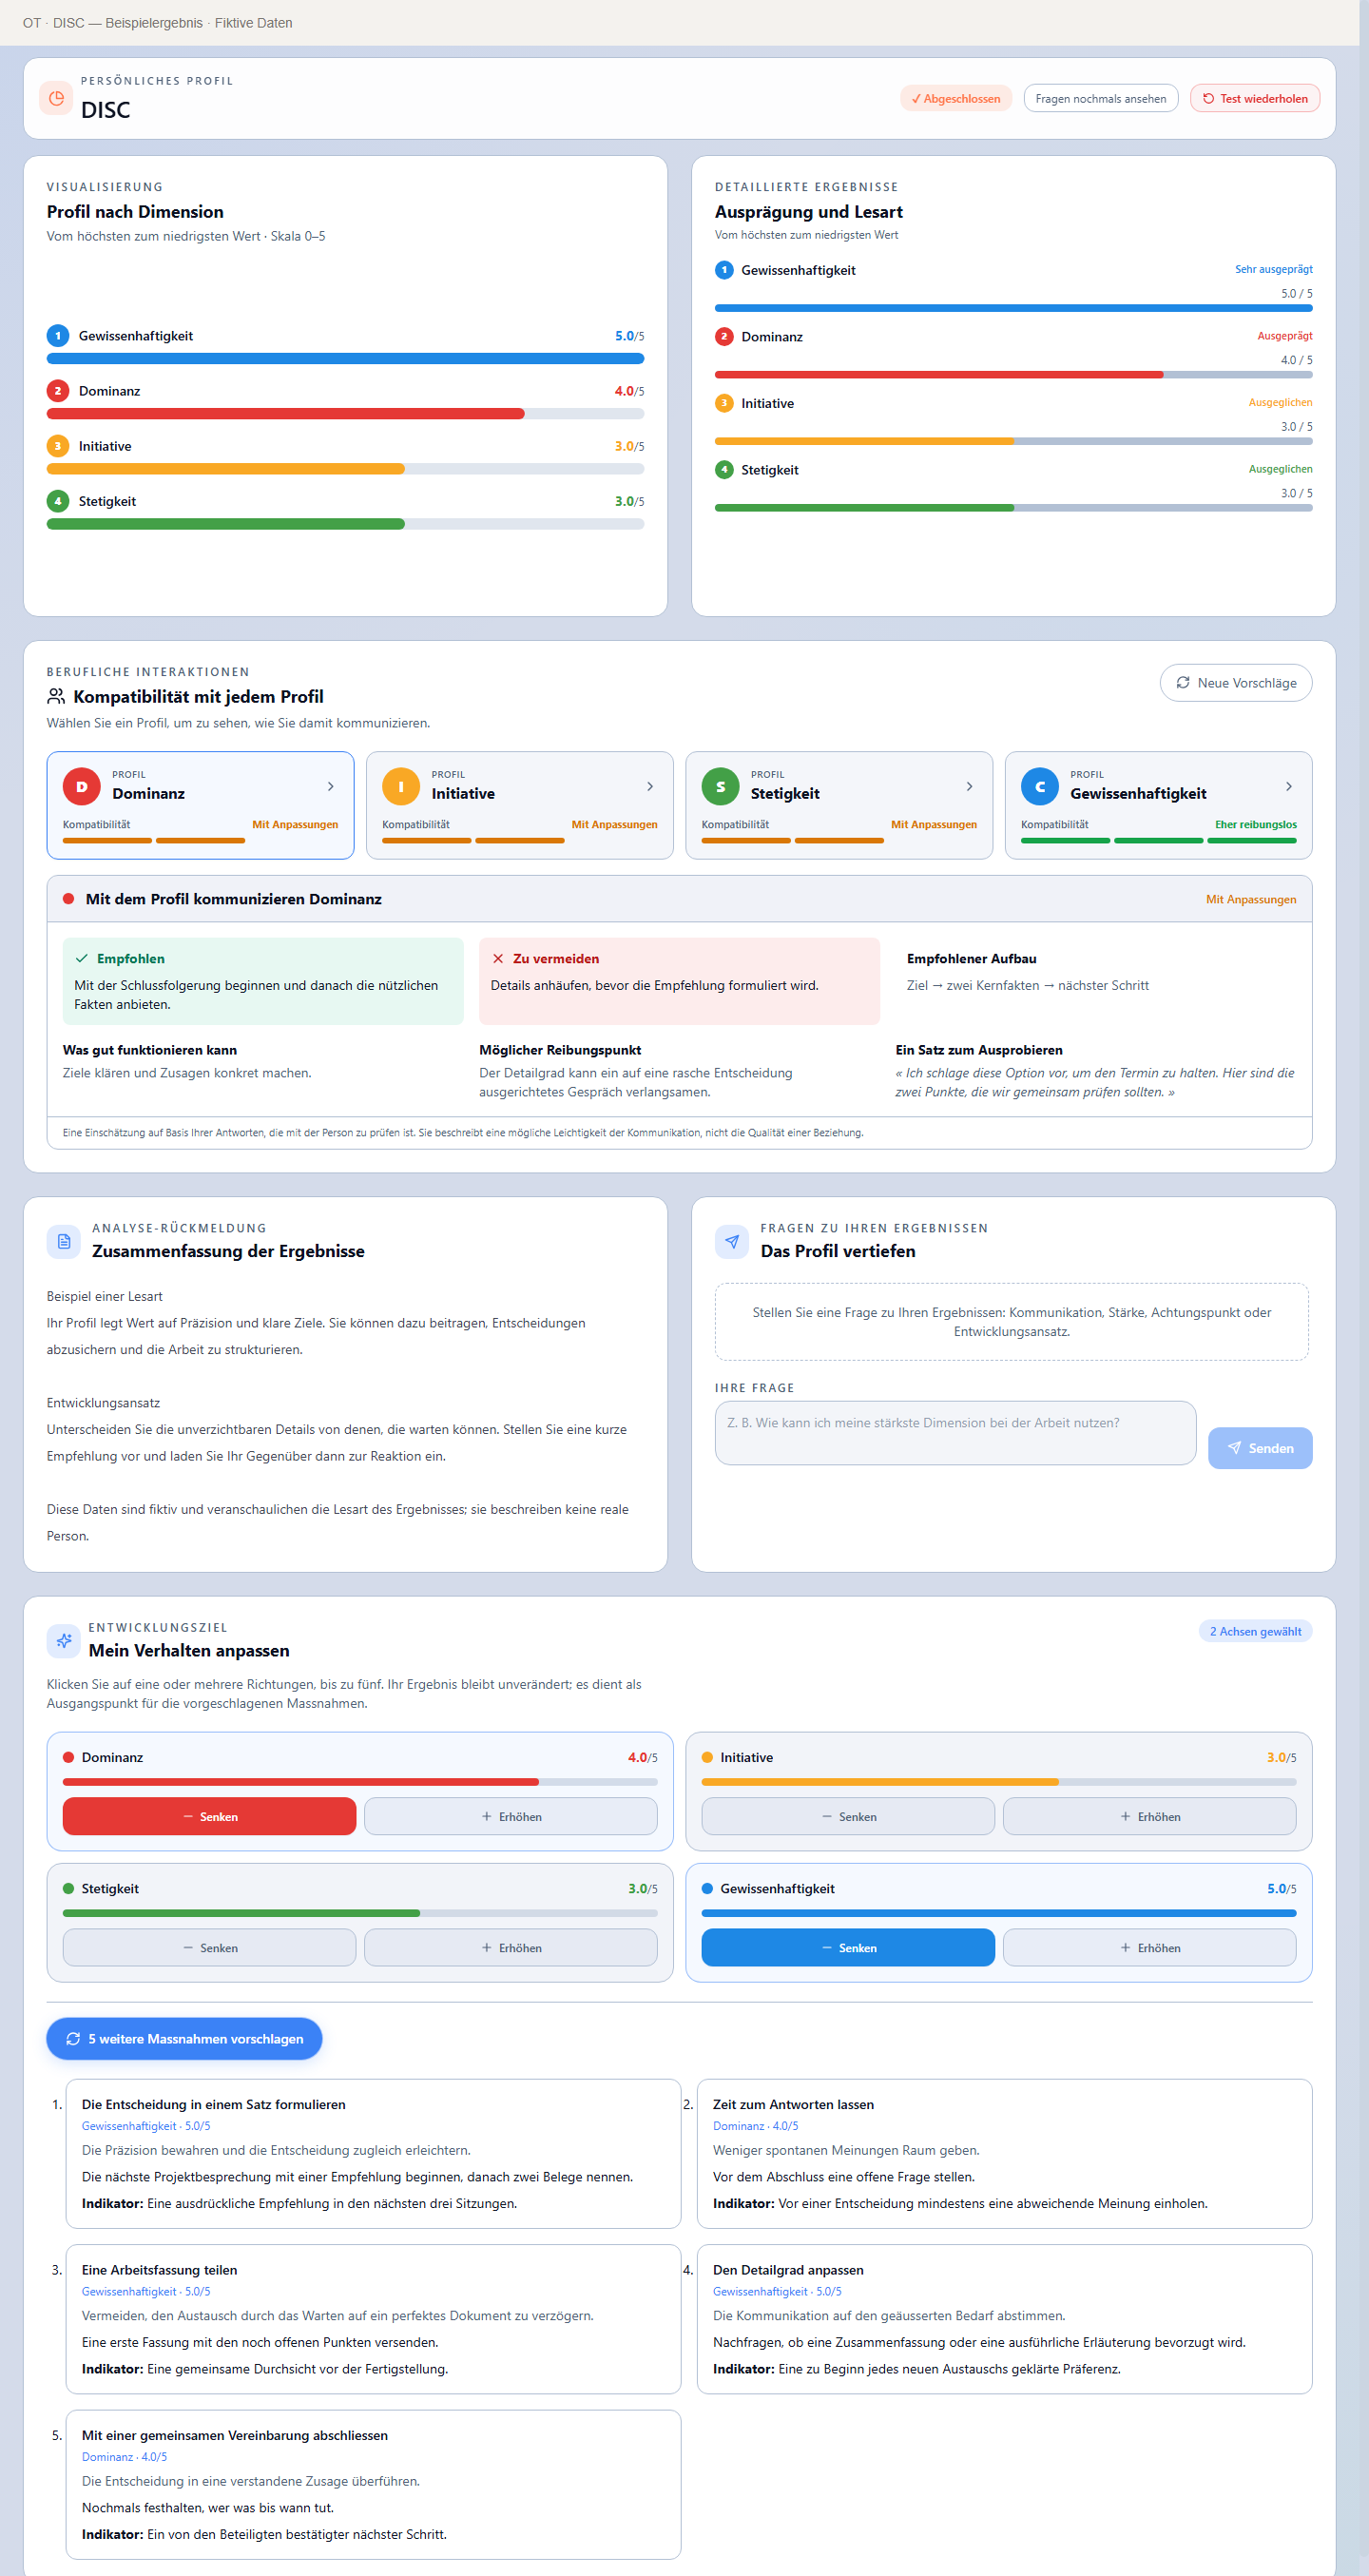Click the 2 Achsen gewählt badge
Screen dimensions: 1369x2576
(1255, 1631)
